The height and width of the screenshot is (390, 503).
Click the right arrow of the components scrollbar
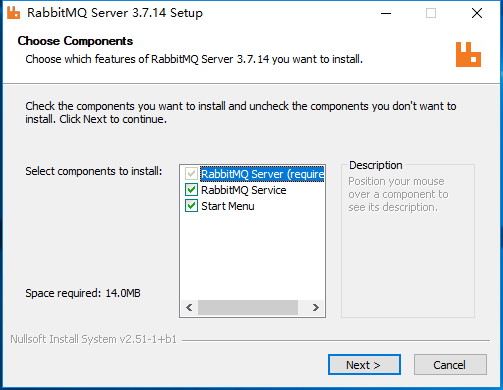(x=315, y=307)
